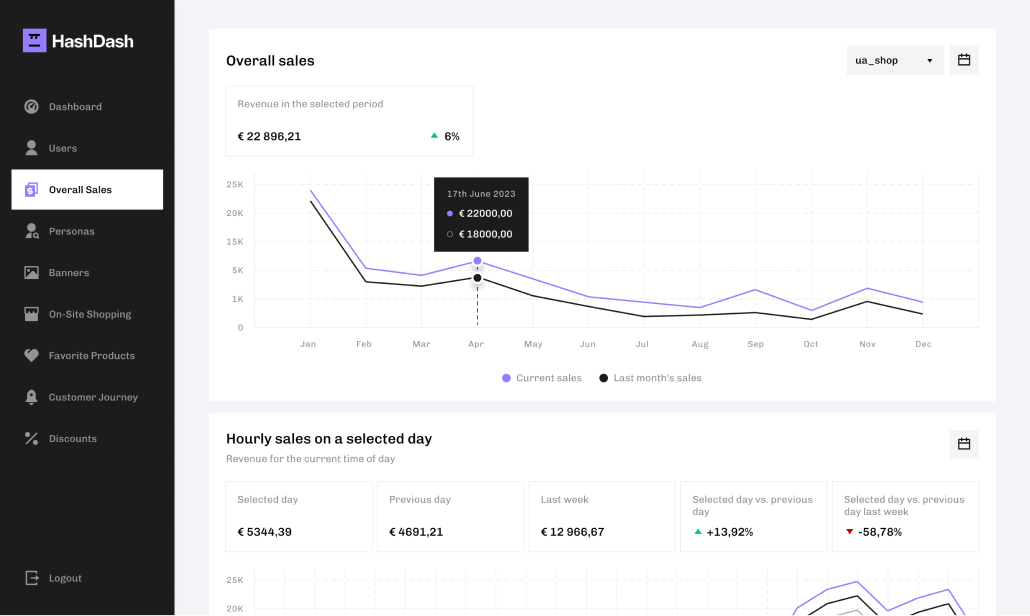Open the Banners section
Screen dimensions: 1030x616
[32, 272]
